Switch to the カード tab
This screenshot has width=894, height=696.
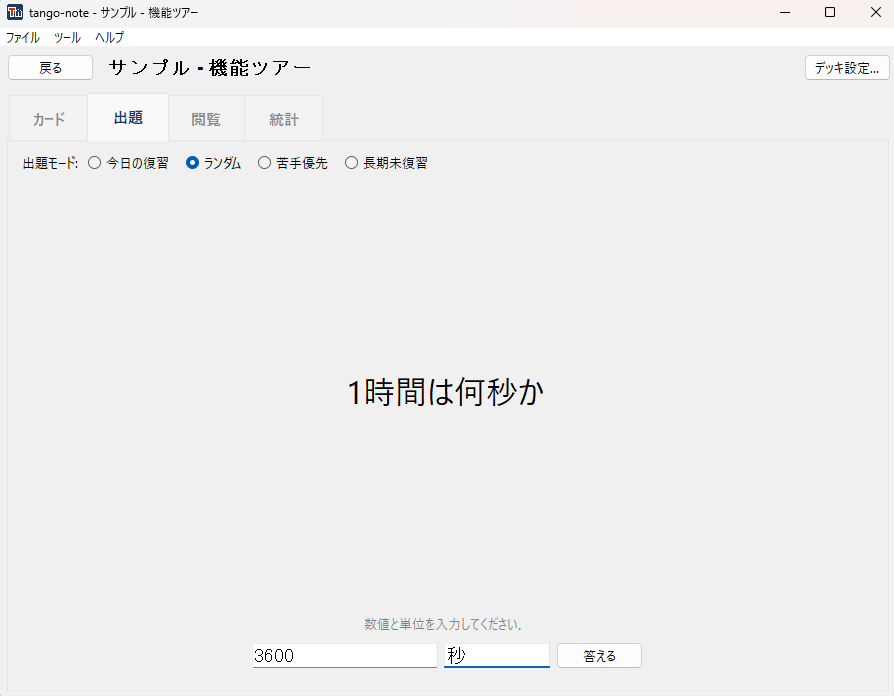coord(49,119)
